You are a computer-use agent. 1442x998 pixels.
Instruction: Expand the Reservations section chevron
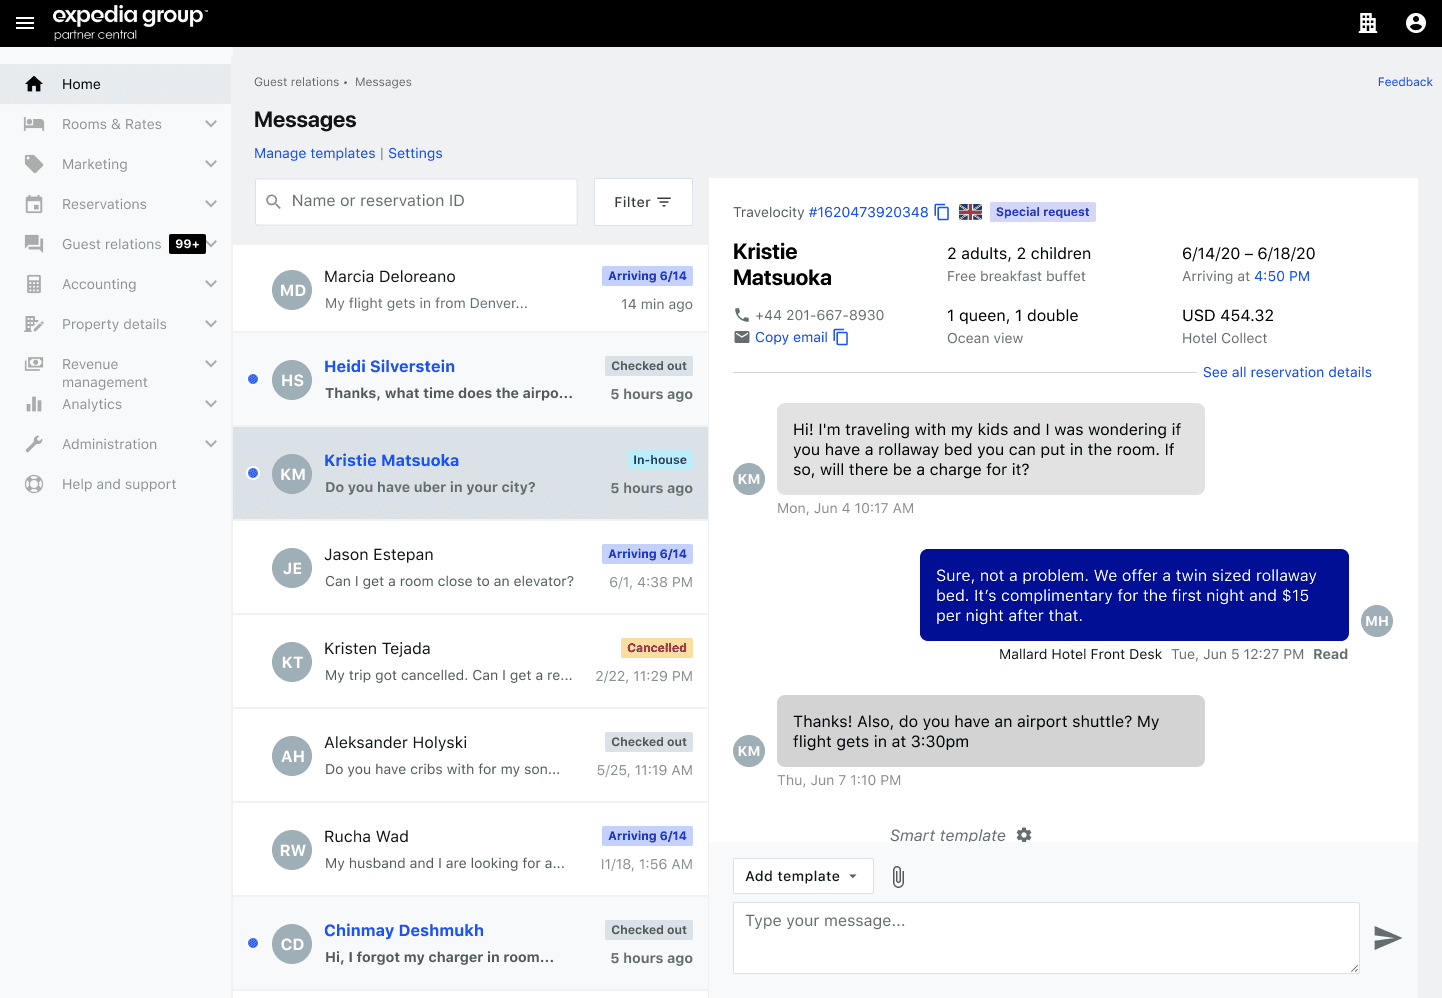[x=211, y=204]
